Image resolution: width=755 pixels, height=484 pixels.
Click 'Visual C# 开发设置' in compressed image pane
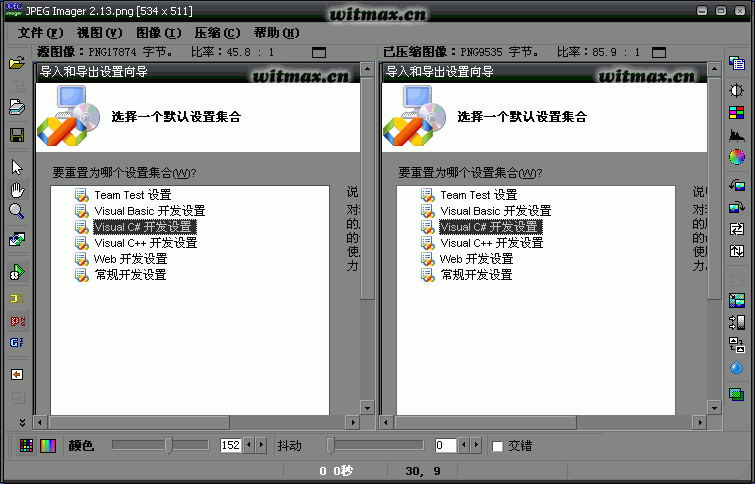click(491, 227)
